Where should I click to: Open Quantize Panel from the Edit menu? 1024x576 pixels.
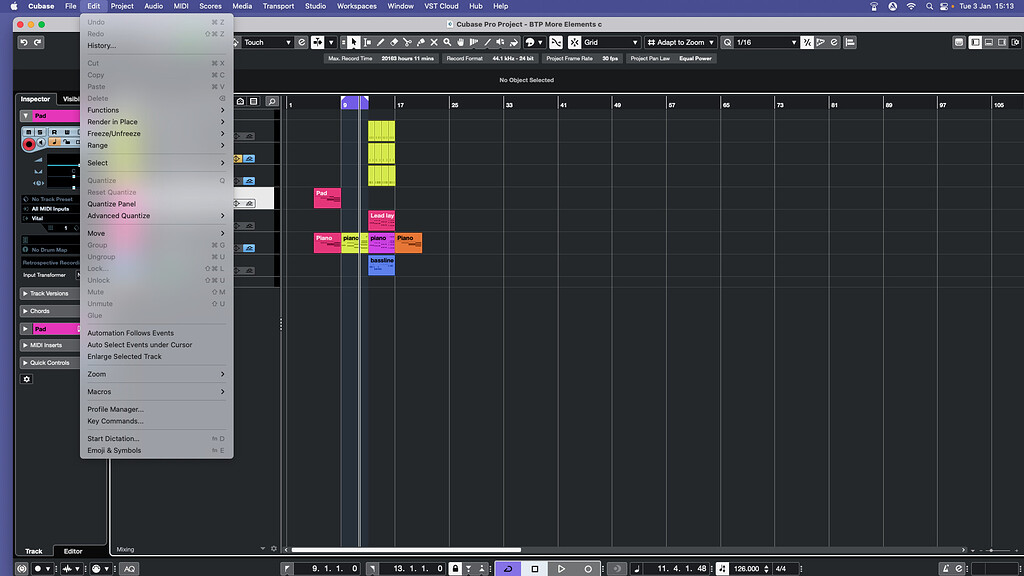pos(112,204)
